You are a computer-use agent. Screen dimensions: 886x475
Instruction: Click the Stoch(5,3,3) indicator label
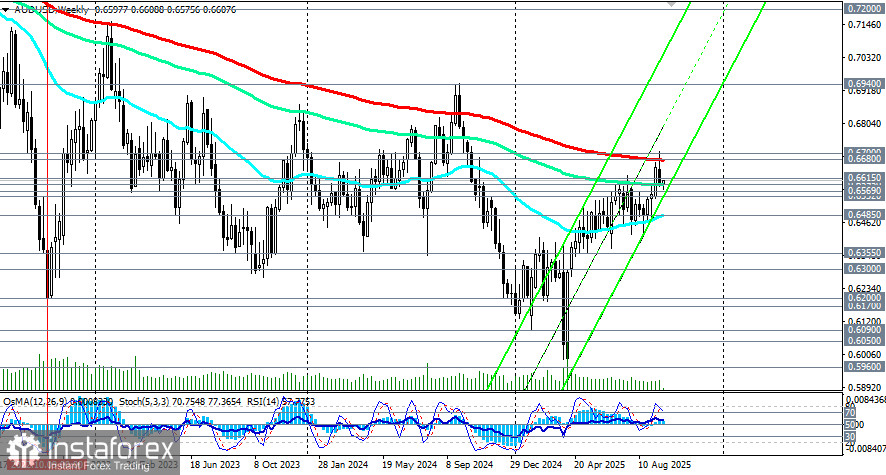pos(144,402)
